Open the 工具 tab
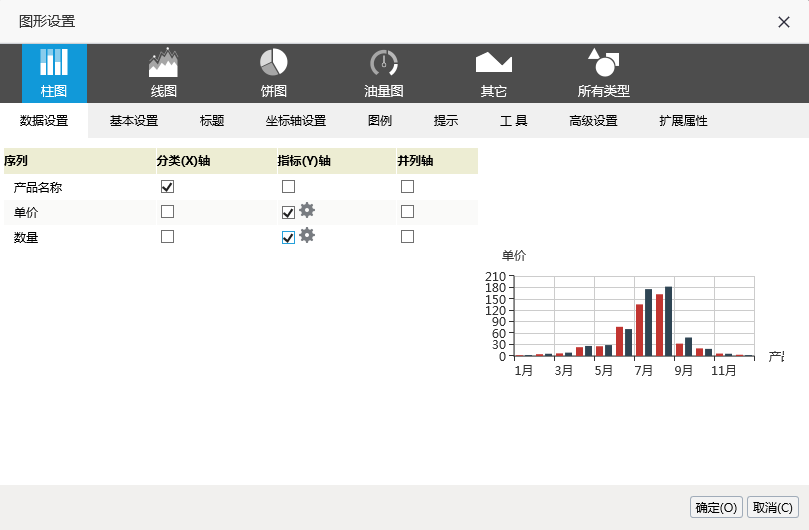Viewport: 809px width, 530px height. click(x=513, y=121)
